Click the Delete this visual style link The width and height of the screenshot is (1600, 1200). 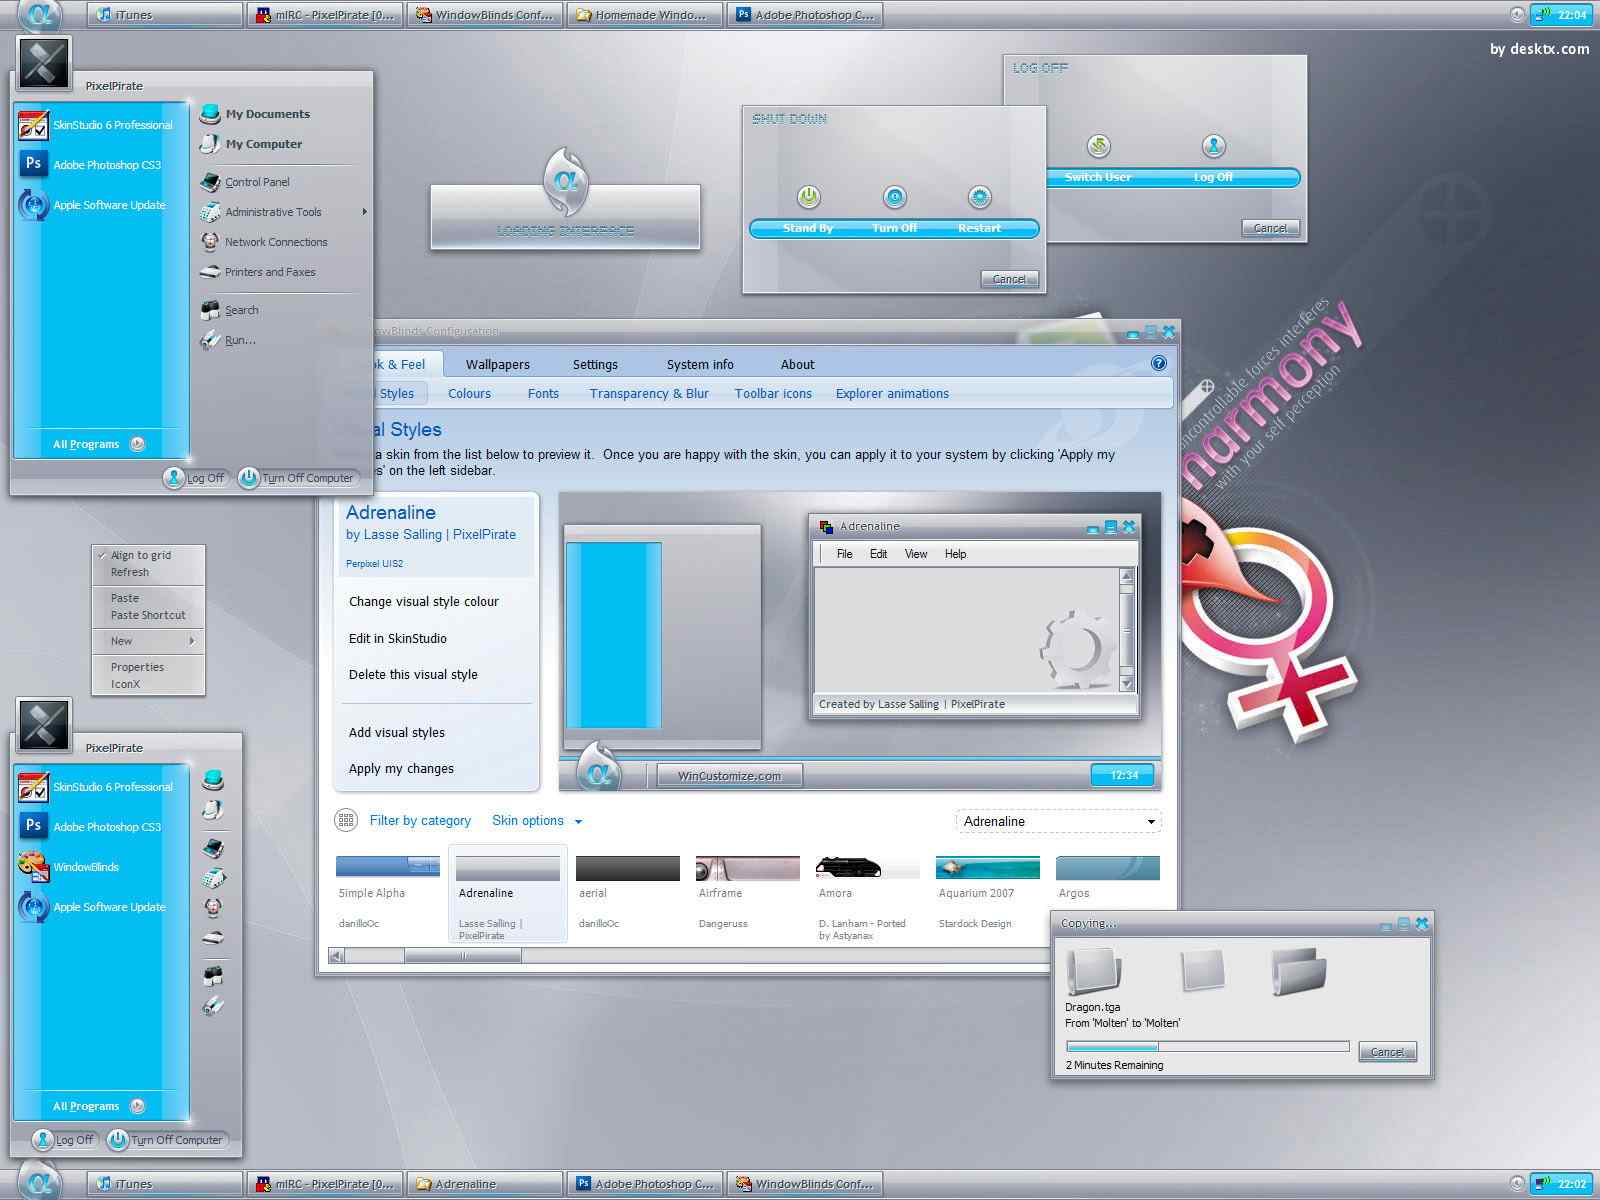coord(413,674)
